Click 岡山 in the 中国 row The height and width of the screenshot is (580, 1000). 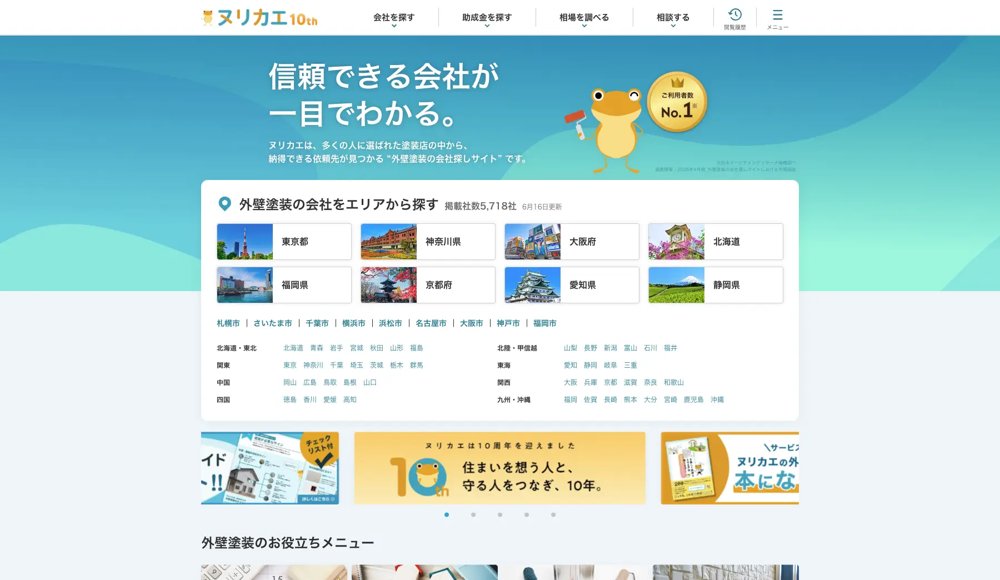click(x=290, y=382)
